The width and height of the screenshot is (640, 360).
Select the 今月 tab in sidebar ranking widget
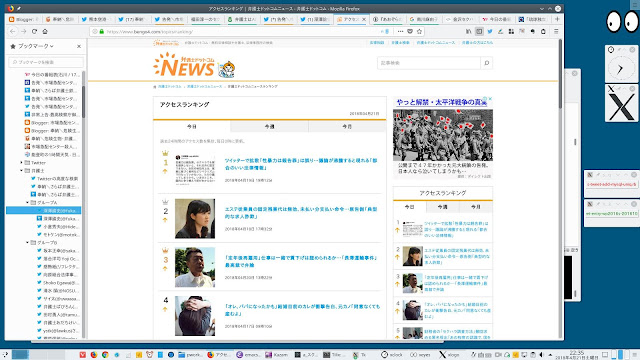tap(476, 207)
